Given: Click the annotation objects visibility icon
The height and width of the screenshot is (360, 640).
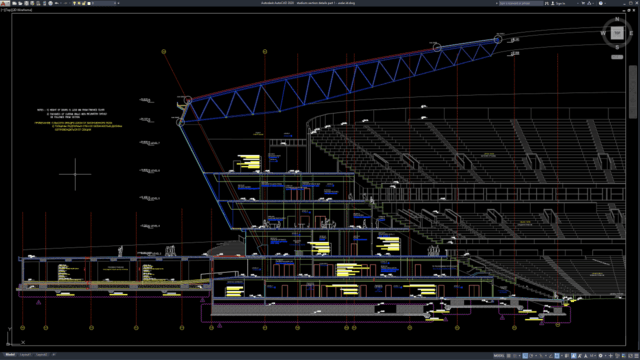Looking at the screenshot, I should tap(573, 356).
